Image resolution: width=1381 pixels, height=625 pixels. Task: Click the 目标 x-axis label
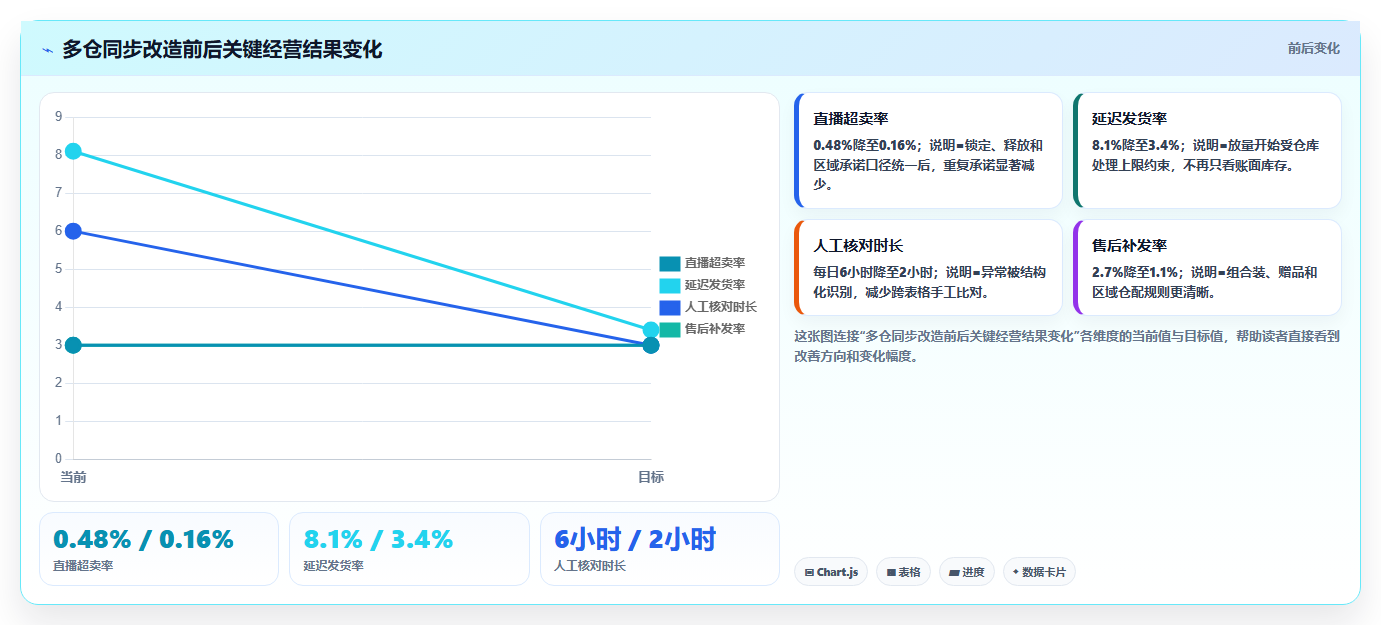click(651, 477)
